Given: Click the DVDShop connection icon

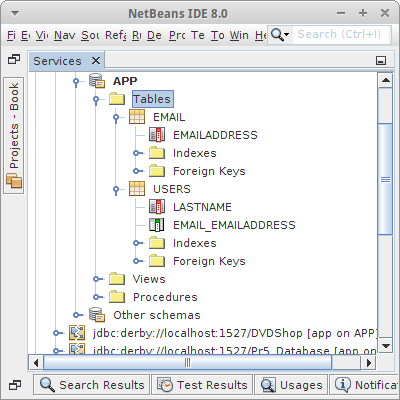Looking at the screenshot, I should tap(77, 333).
